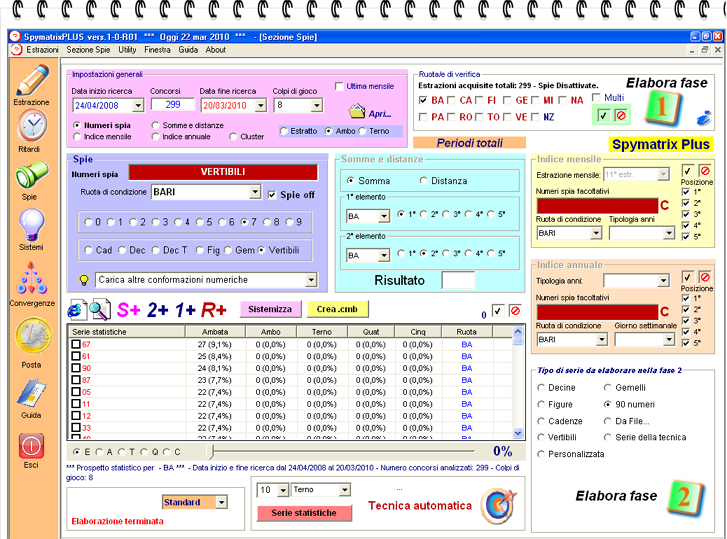The image size is (727, 539).
Task: Click the check-all icon above statistics table
Action: (497, 311)
